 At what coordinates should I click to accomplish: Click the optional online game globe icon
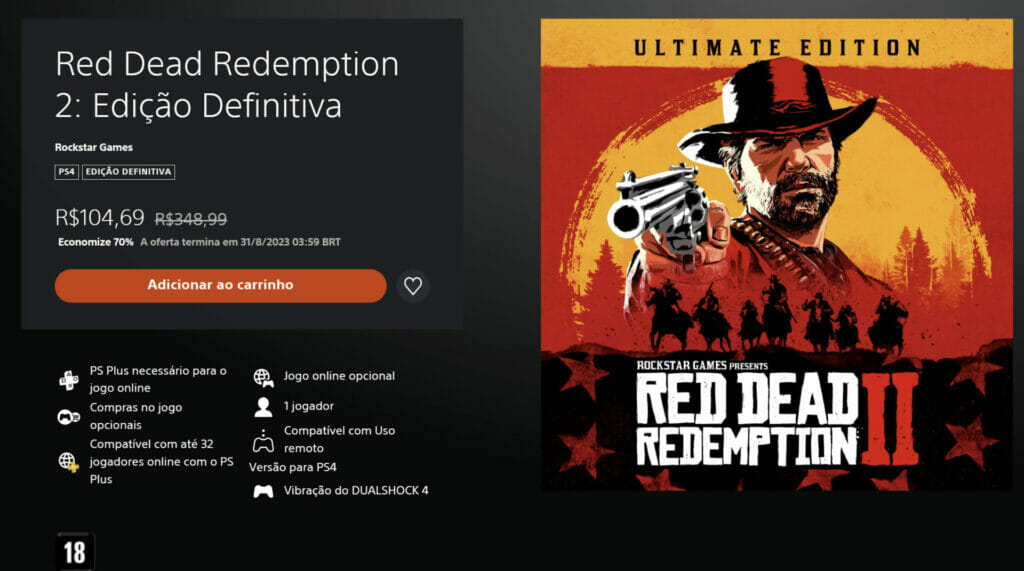tap(263, 377)
